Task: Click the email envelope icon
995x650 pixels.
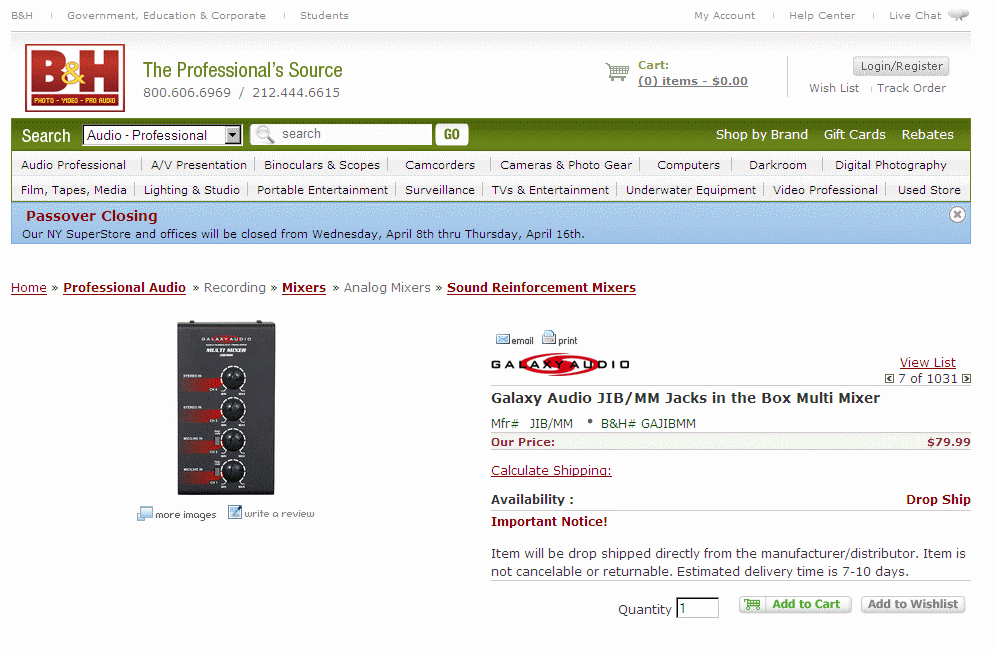Action: (x=503, y=339)
